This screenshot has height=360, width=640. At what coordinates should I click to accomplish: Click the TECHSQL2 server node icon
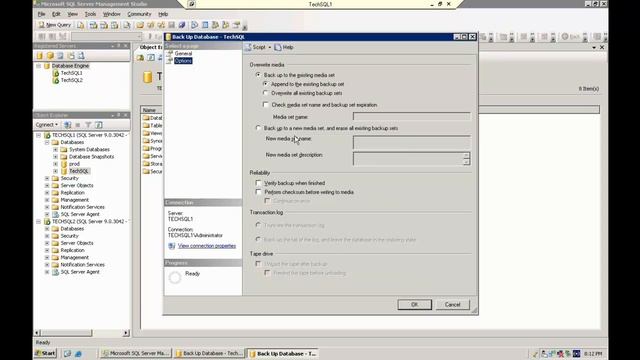click(47, 222)
